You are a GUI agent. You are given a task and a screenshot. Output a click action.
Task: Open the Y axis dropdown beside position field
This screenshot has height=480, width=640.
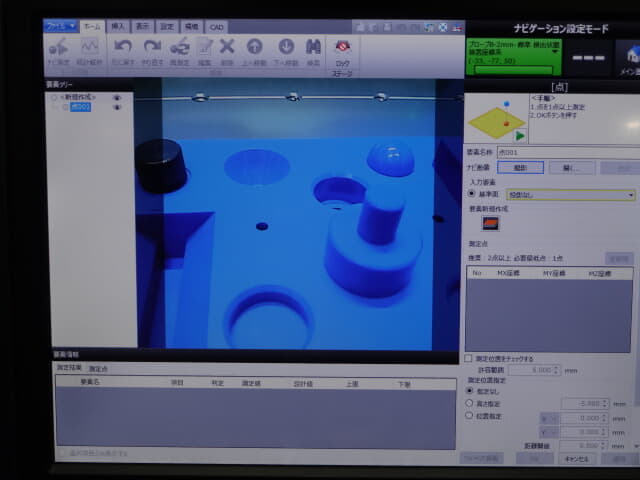click(549, 431)
